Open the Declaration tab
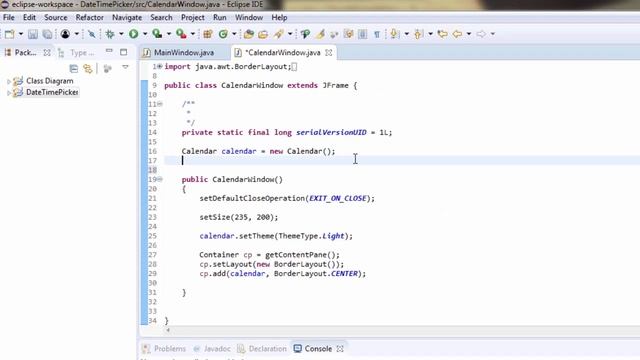Image resolution: width=640 pixels, height=360 pixels. 262,349
